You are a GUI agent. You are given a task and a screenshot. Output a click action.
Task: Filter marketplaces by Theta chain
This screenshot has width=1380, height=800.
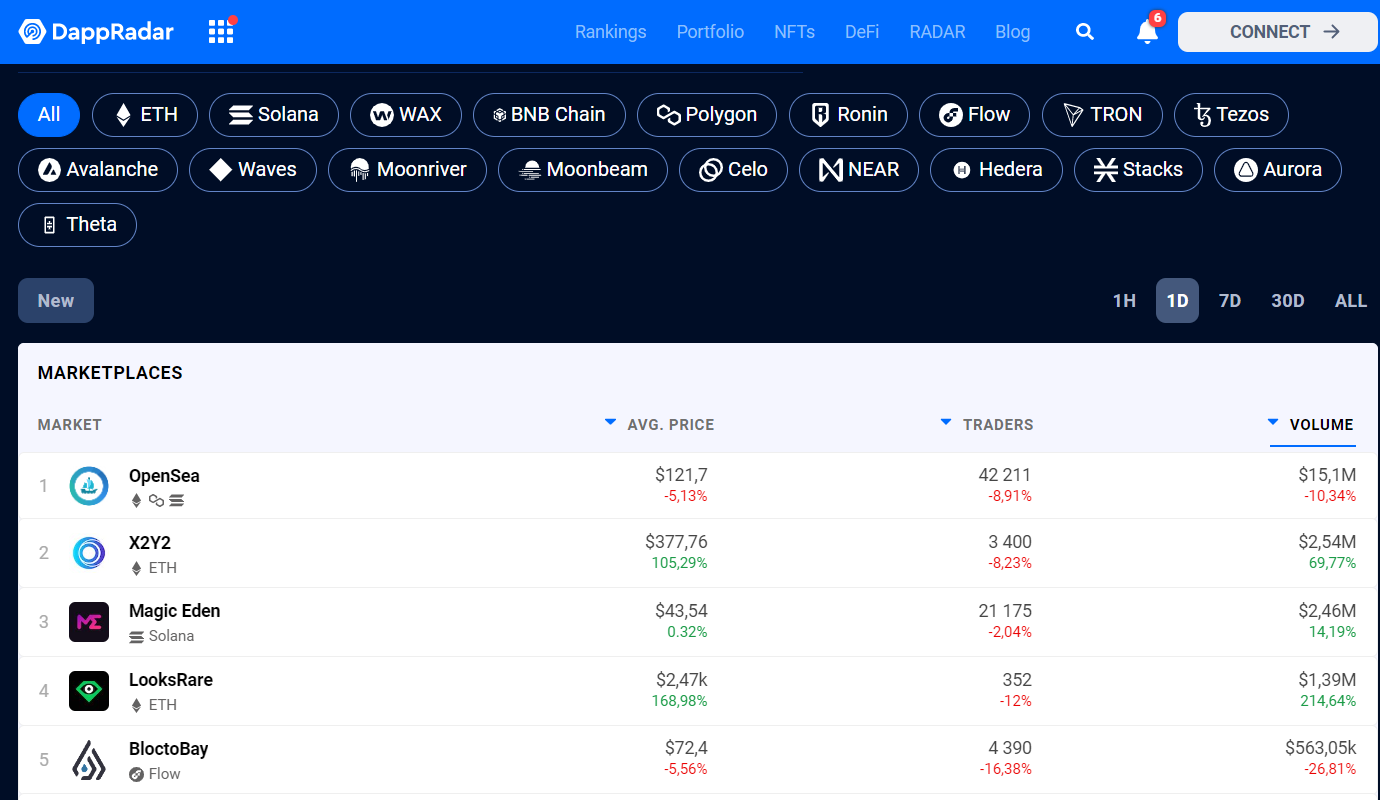click(x=77, y=224)
